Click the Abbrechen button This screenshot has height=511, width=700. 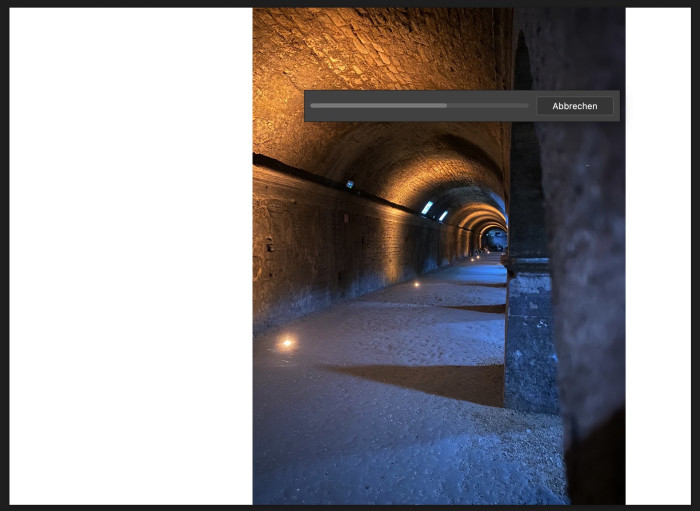pyautogui.click(x=574, y=106)
